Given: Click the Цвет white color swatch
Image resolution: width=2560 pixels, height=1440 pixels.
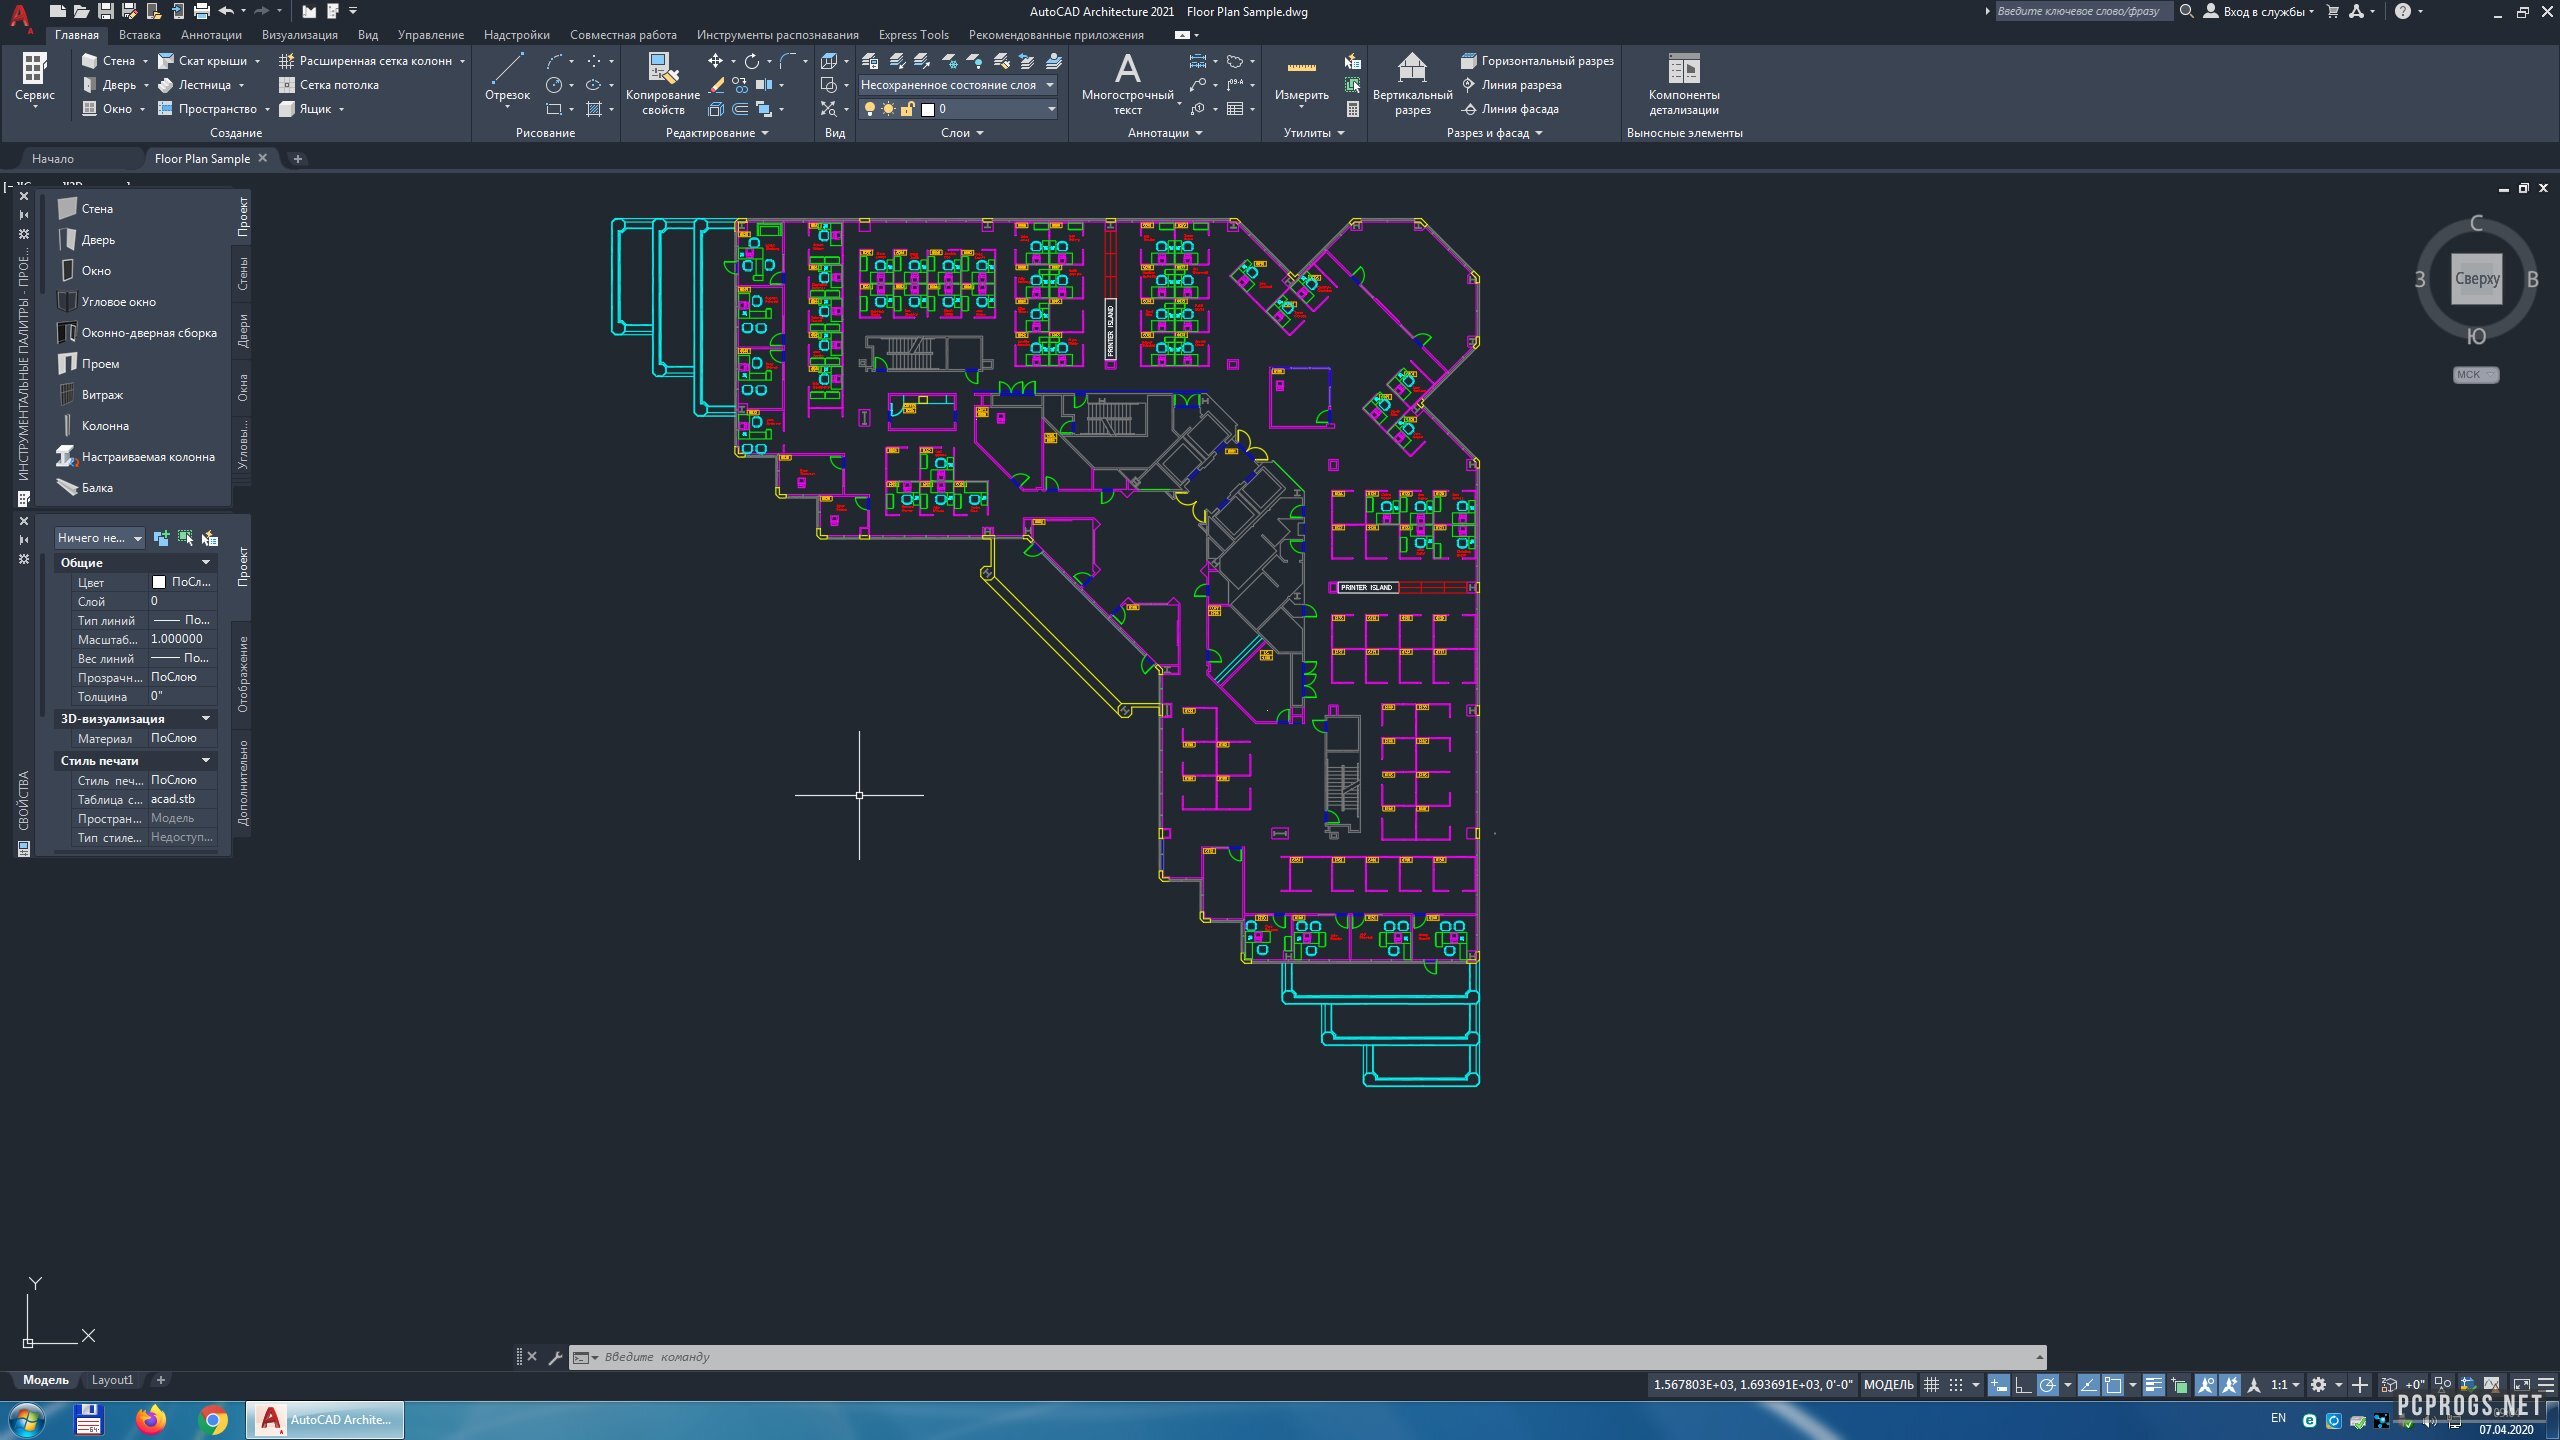Looking at the screenshot, I should click(159, 582).
